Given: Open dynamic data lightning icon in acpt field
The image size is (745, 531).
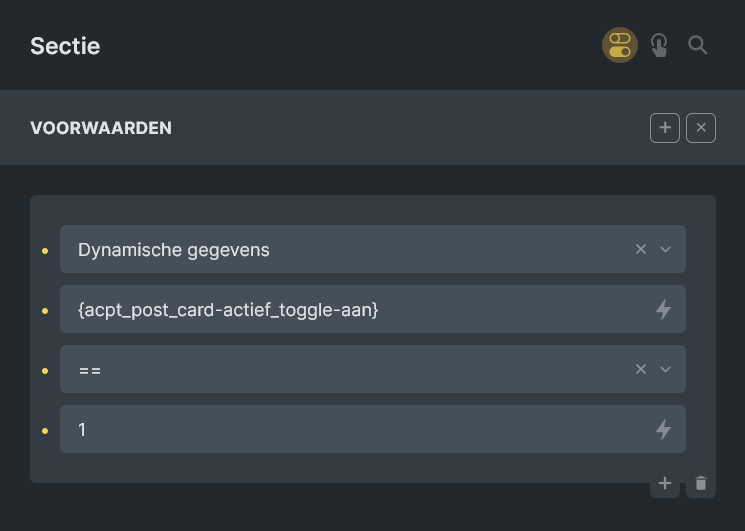Looking at the screenshot, I should (663, 309).
